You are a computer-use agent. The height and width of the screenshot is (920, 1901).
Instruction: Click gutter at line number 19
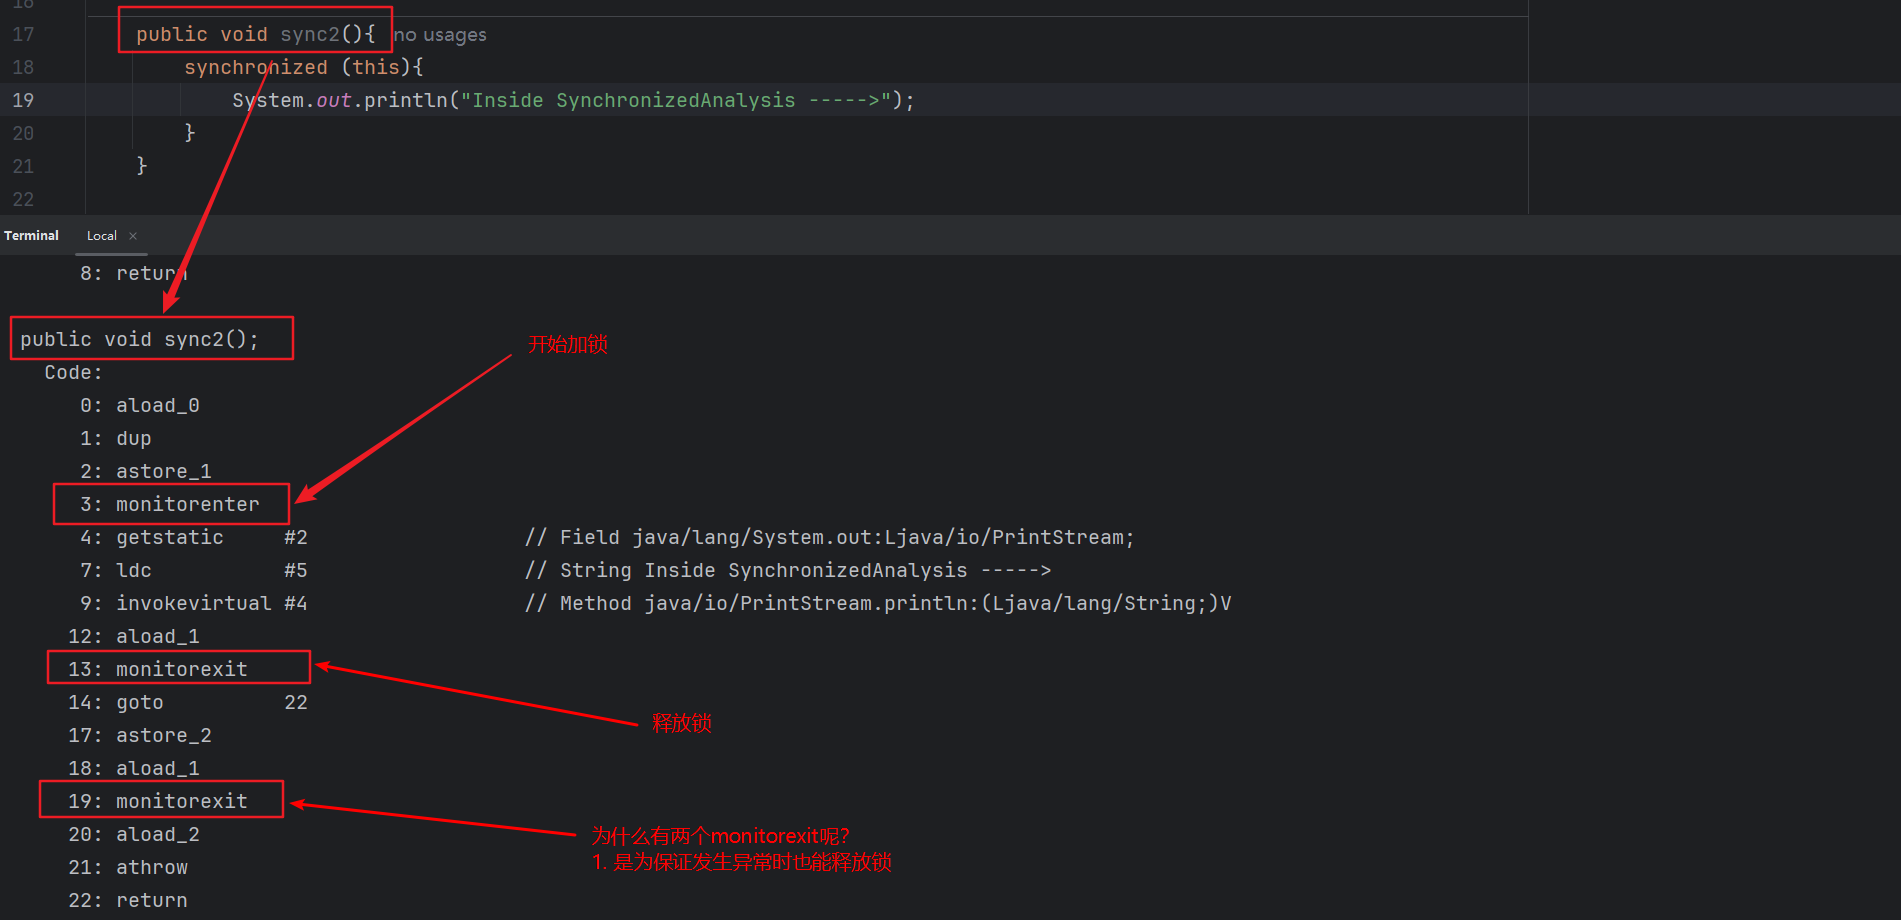coord(23,101)
